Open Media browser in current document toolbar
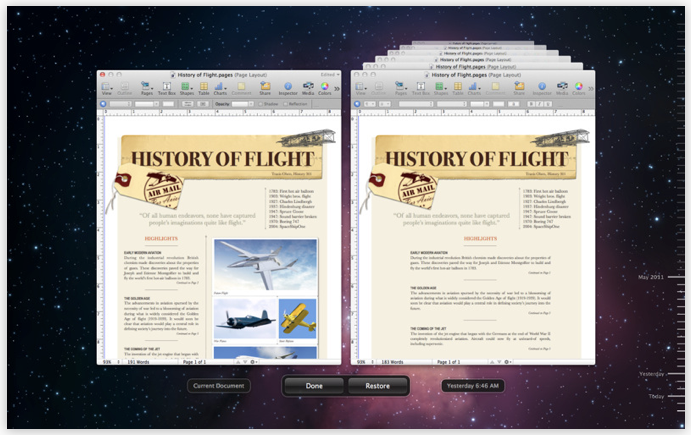Screen dimensions: 691x435 click(x=308, y=88)
